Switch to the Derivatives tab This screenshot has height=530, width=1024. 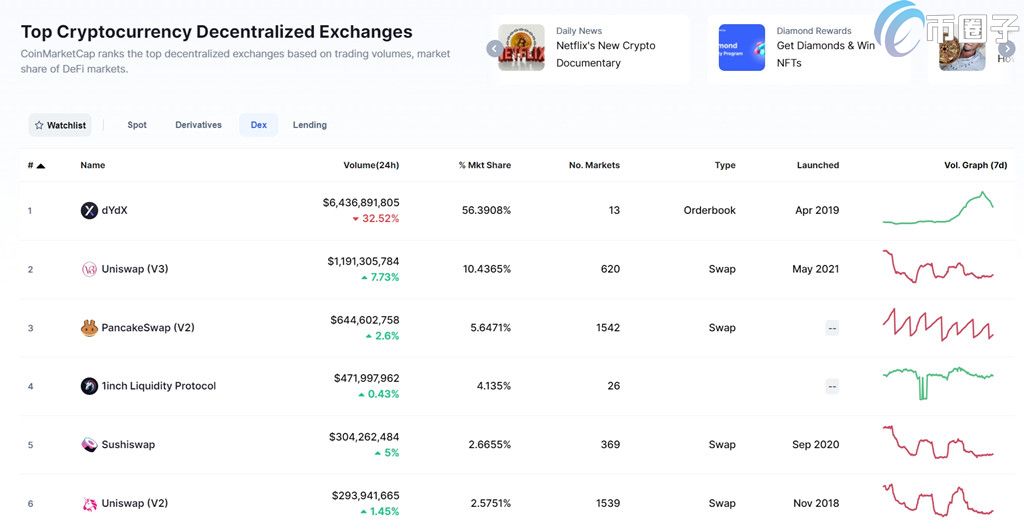pos(199,125)
